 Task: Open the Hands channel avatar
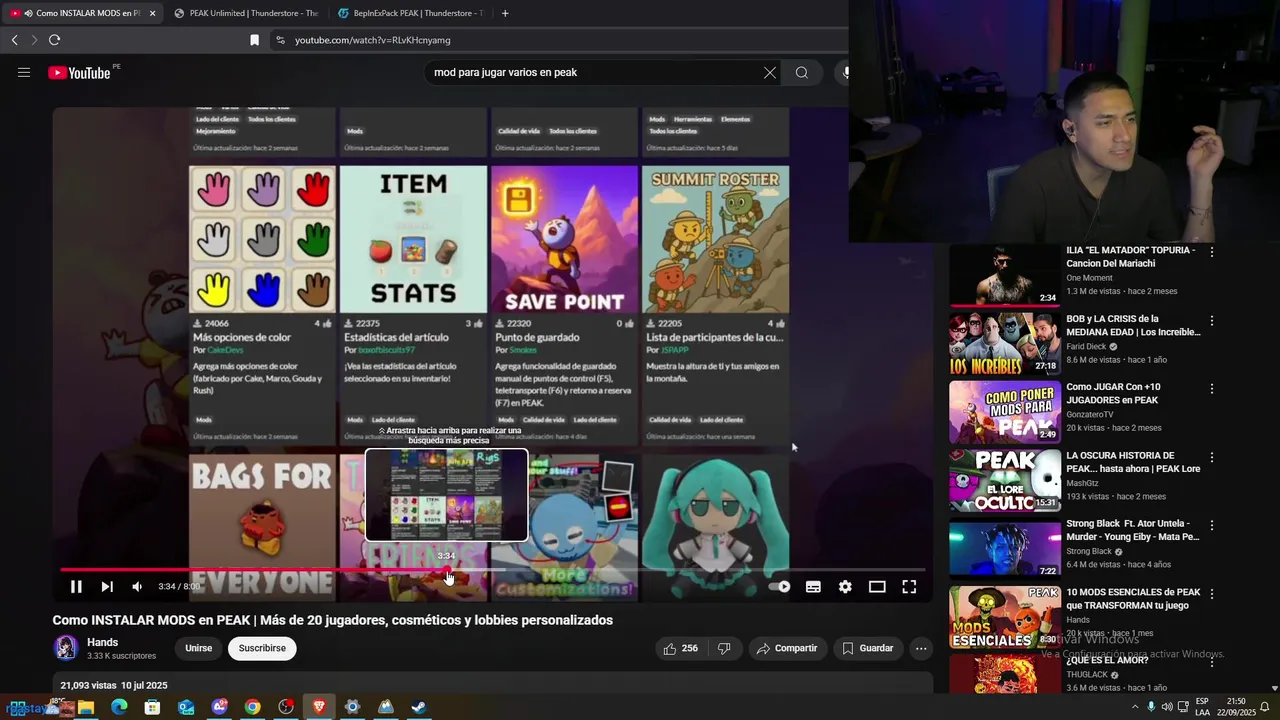pos(66,648)
